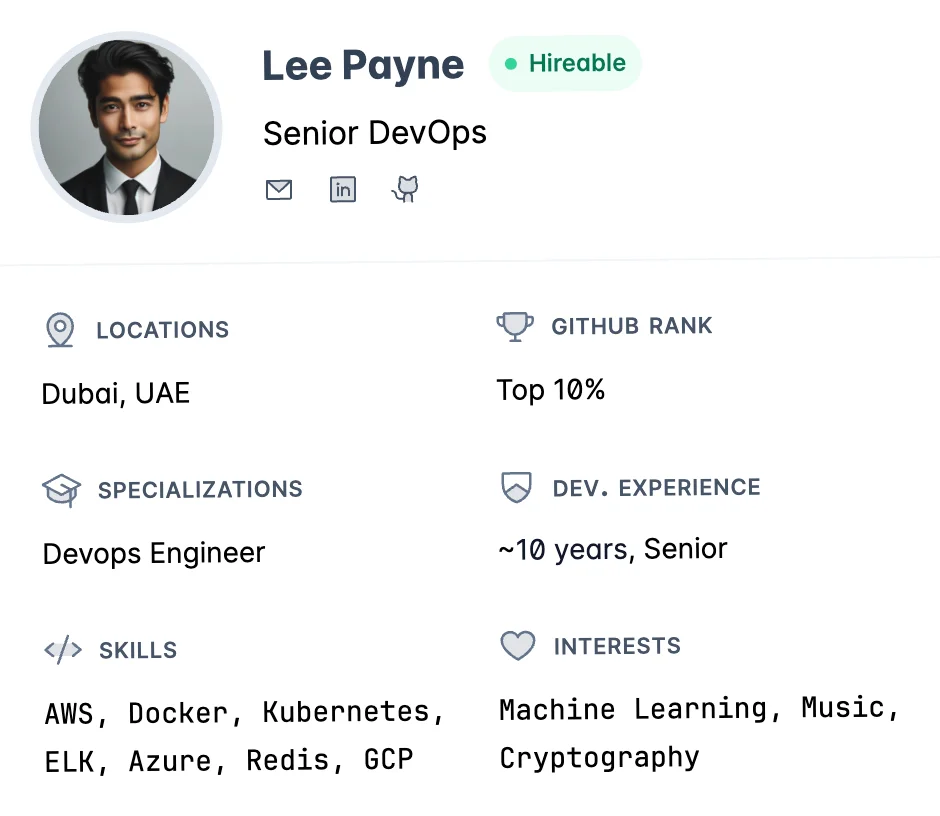Click the Skills code brackets icon
940x816 pixels.
pos(62,650)
